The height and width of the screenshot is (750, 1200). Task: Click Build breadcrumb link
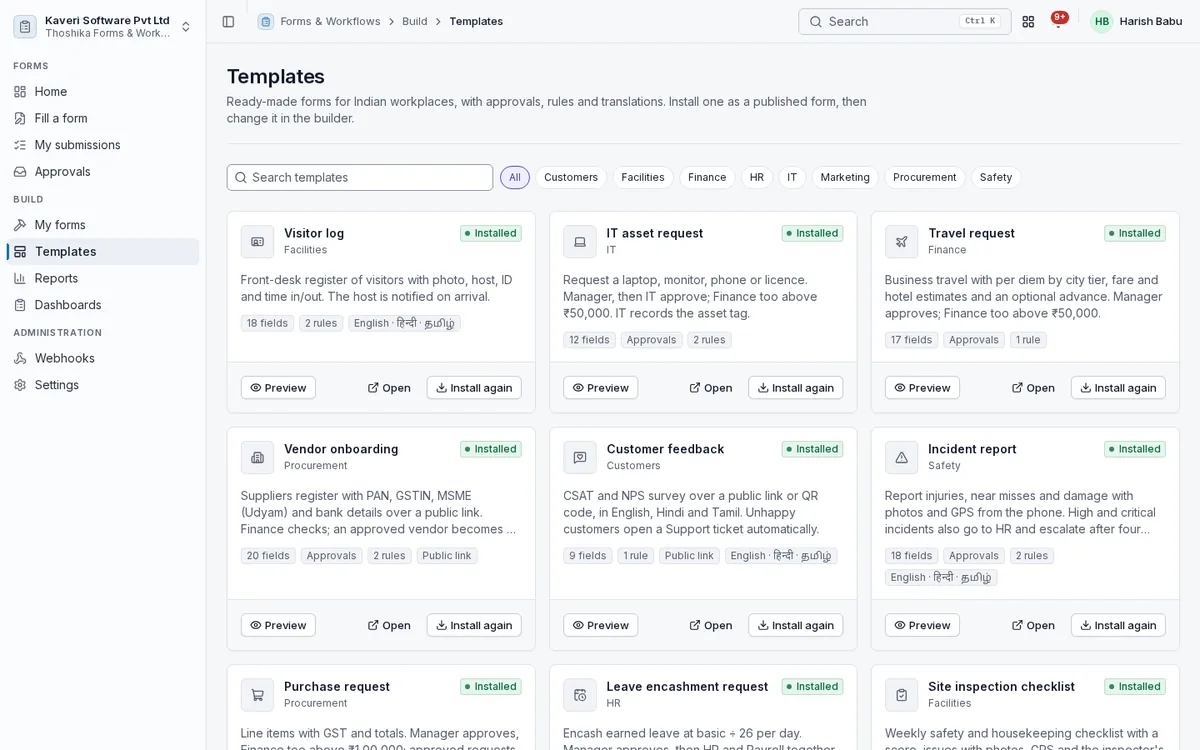[415, 21]
